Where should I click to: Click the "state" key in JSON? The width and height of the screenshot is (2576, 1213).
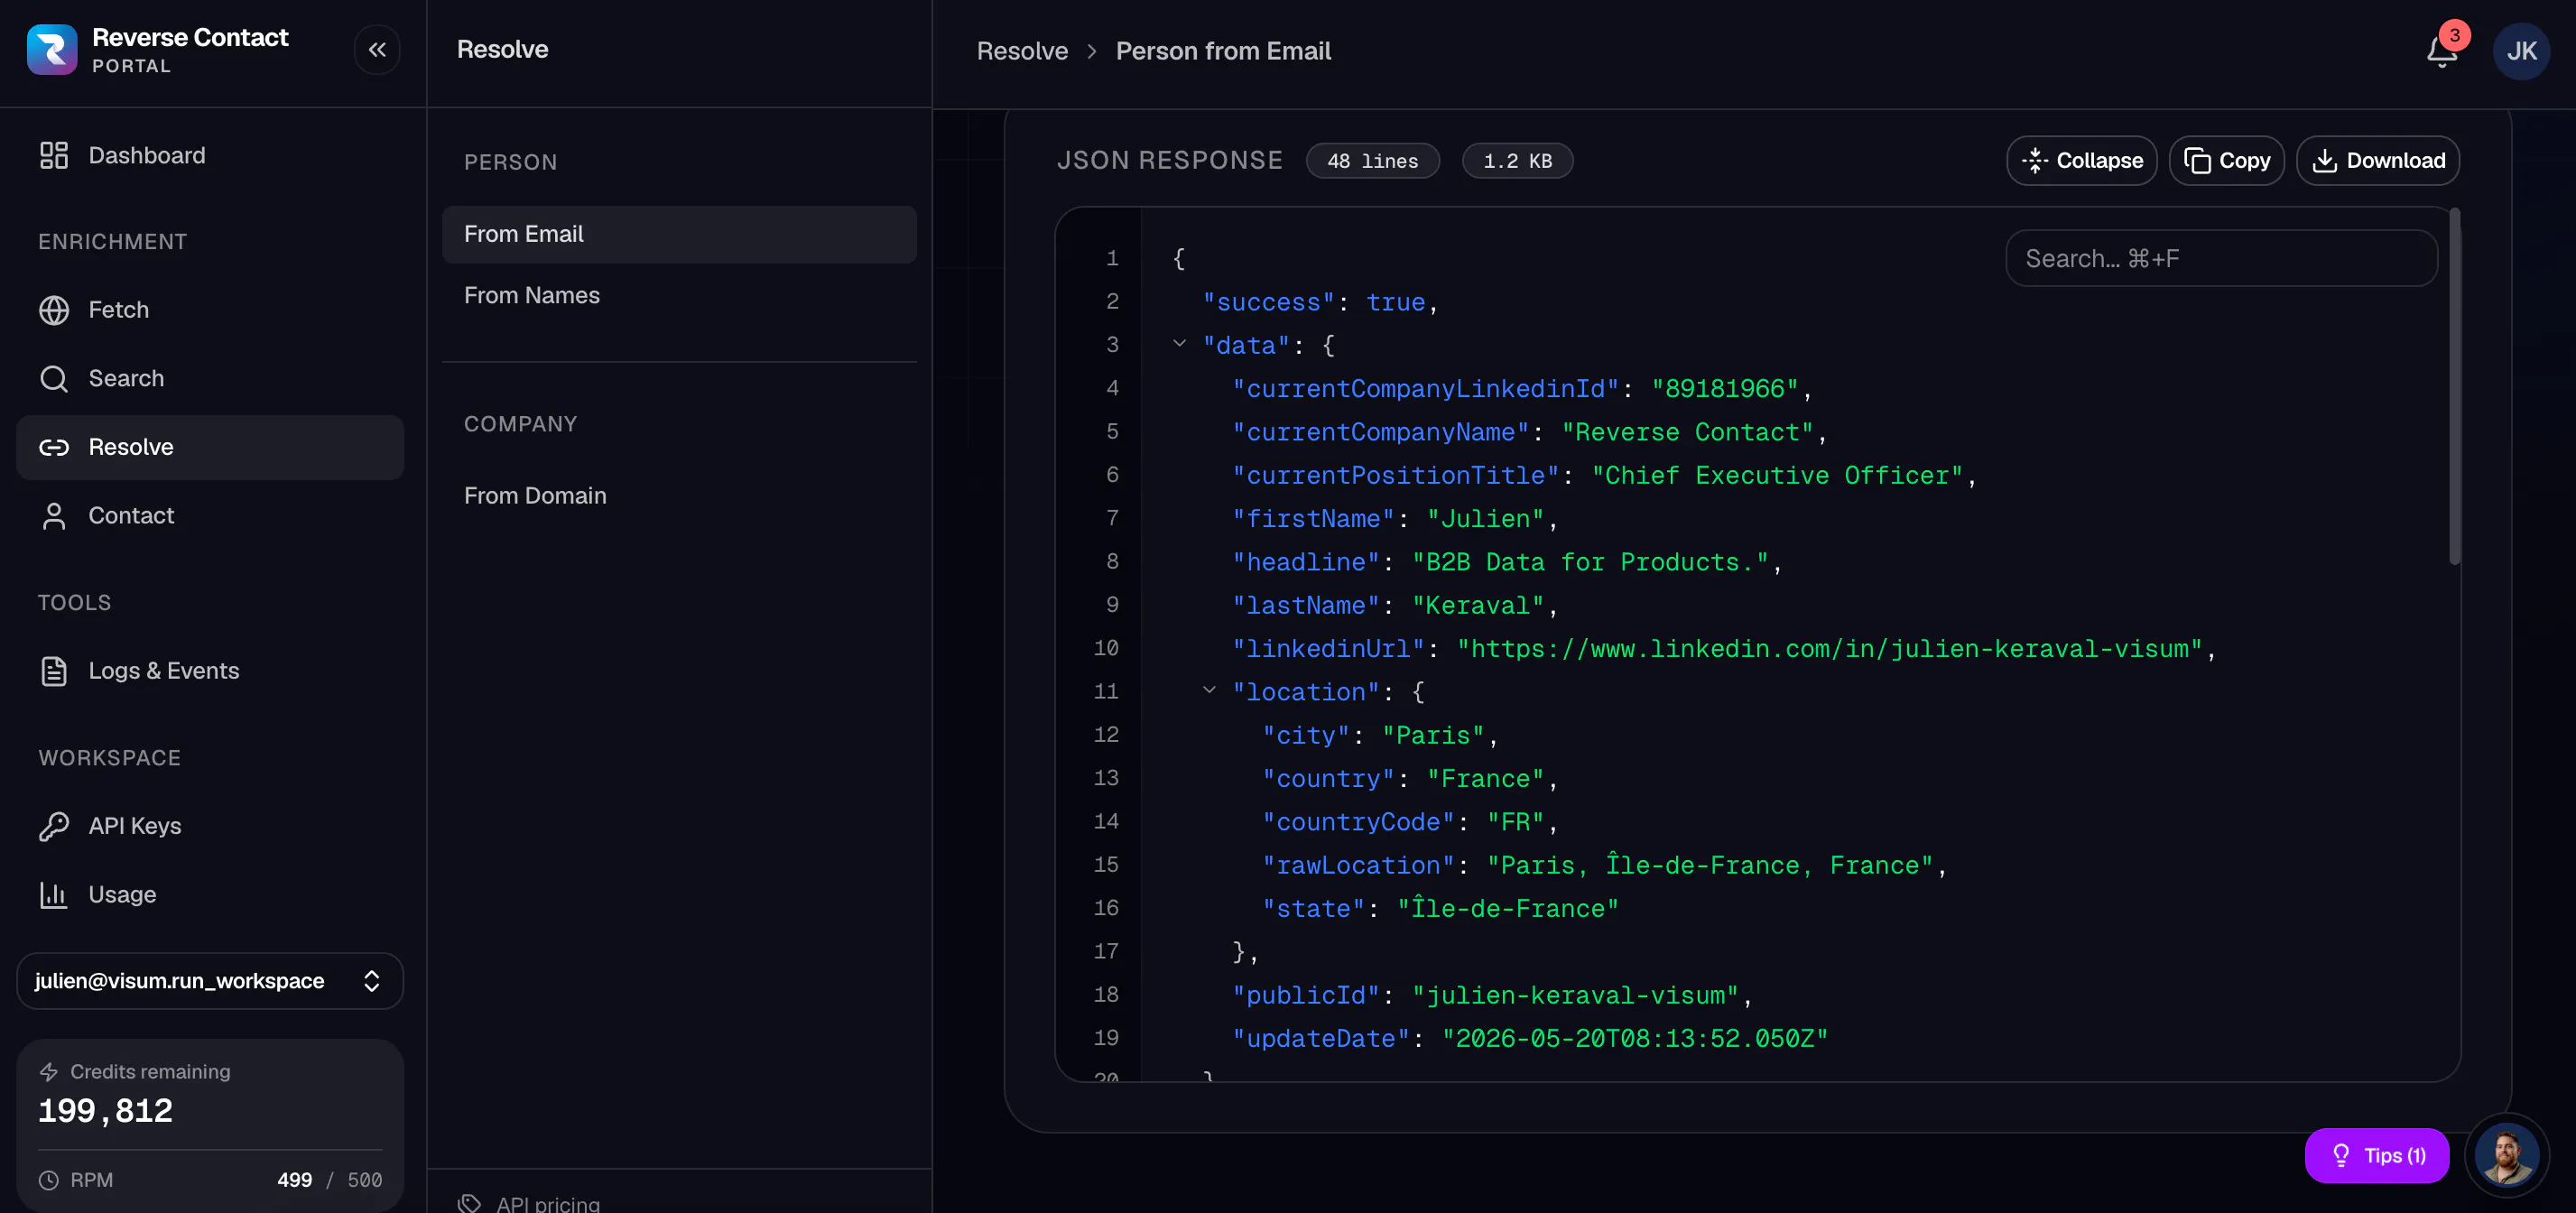[x=1313, y=909]
